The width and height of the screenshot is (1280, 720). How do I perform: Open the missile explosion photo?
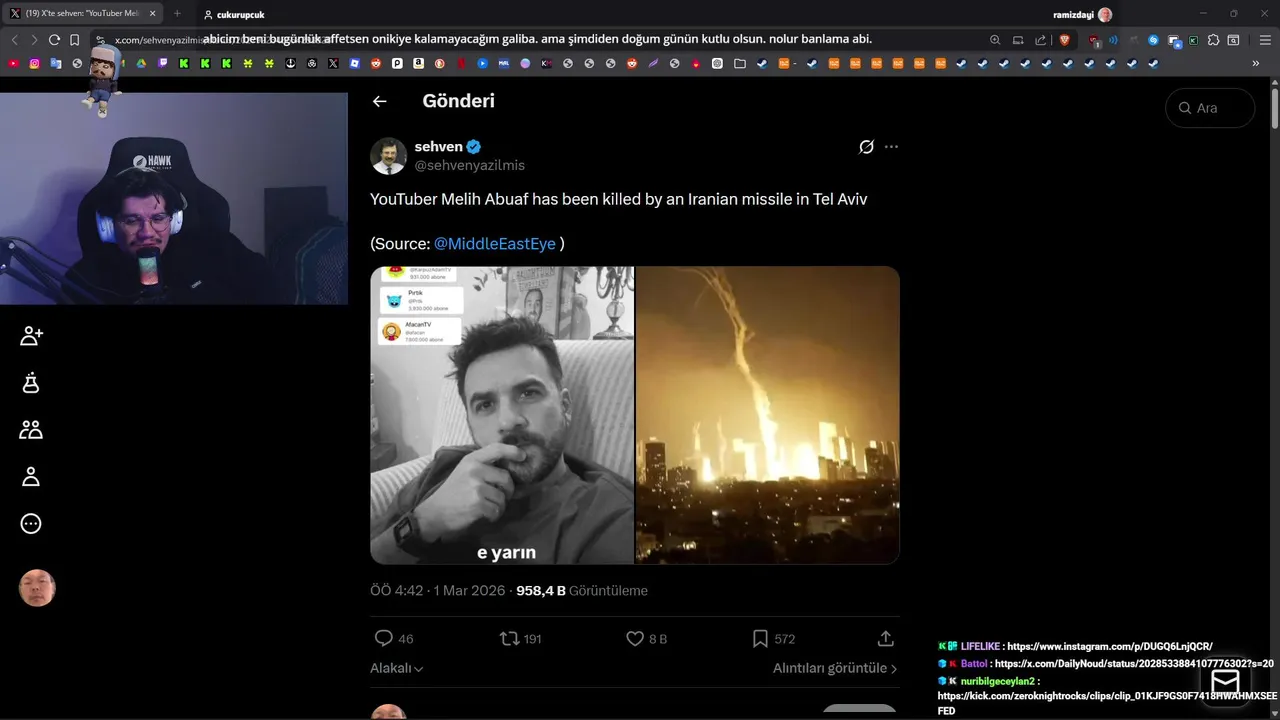(x=768, y=415)
